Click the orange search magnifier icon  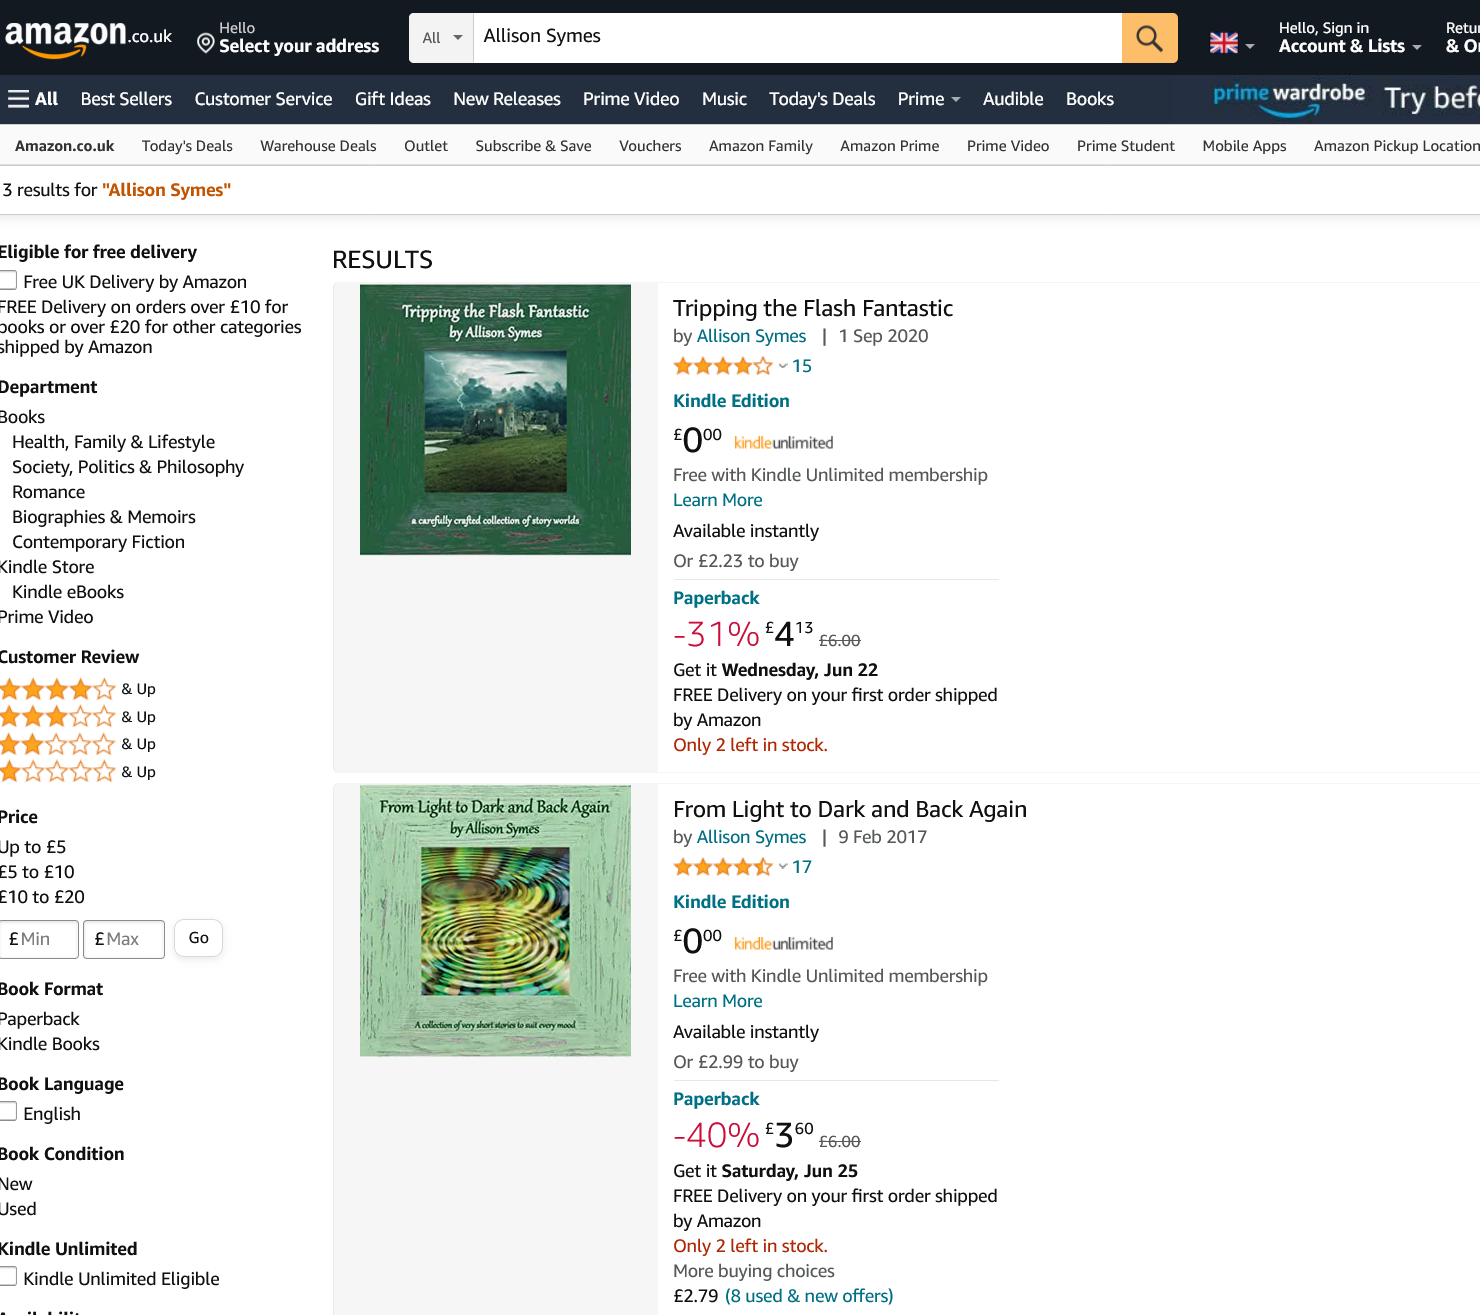pyautogui.click(x=1148, y=37)
